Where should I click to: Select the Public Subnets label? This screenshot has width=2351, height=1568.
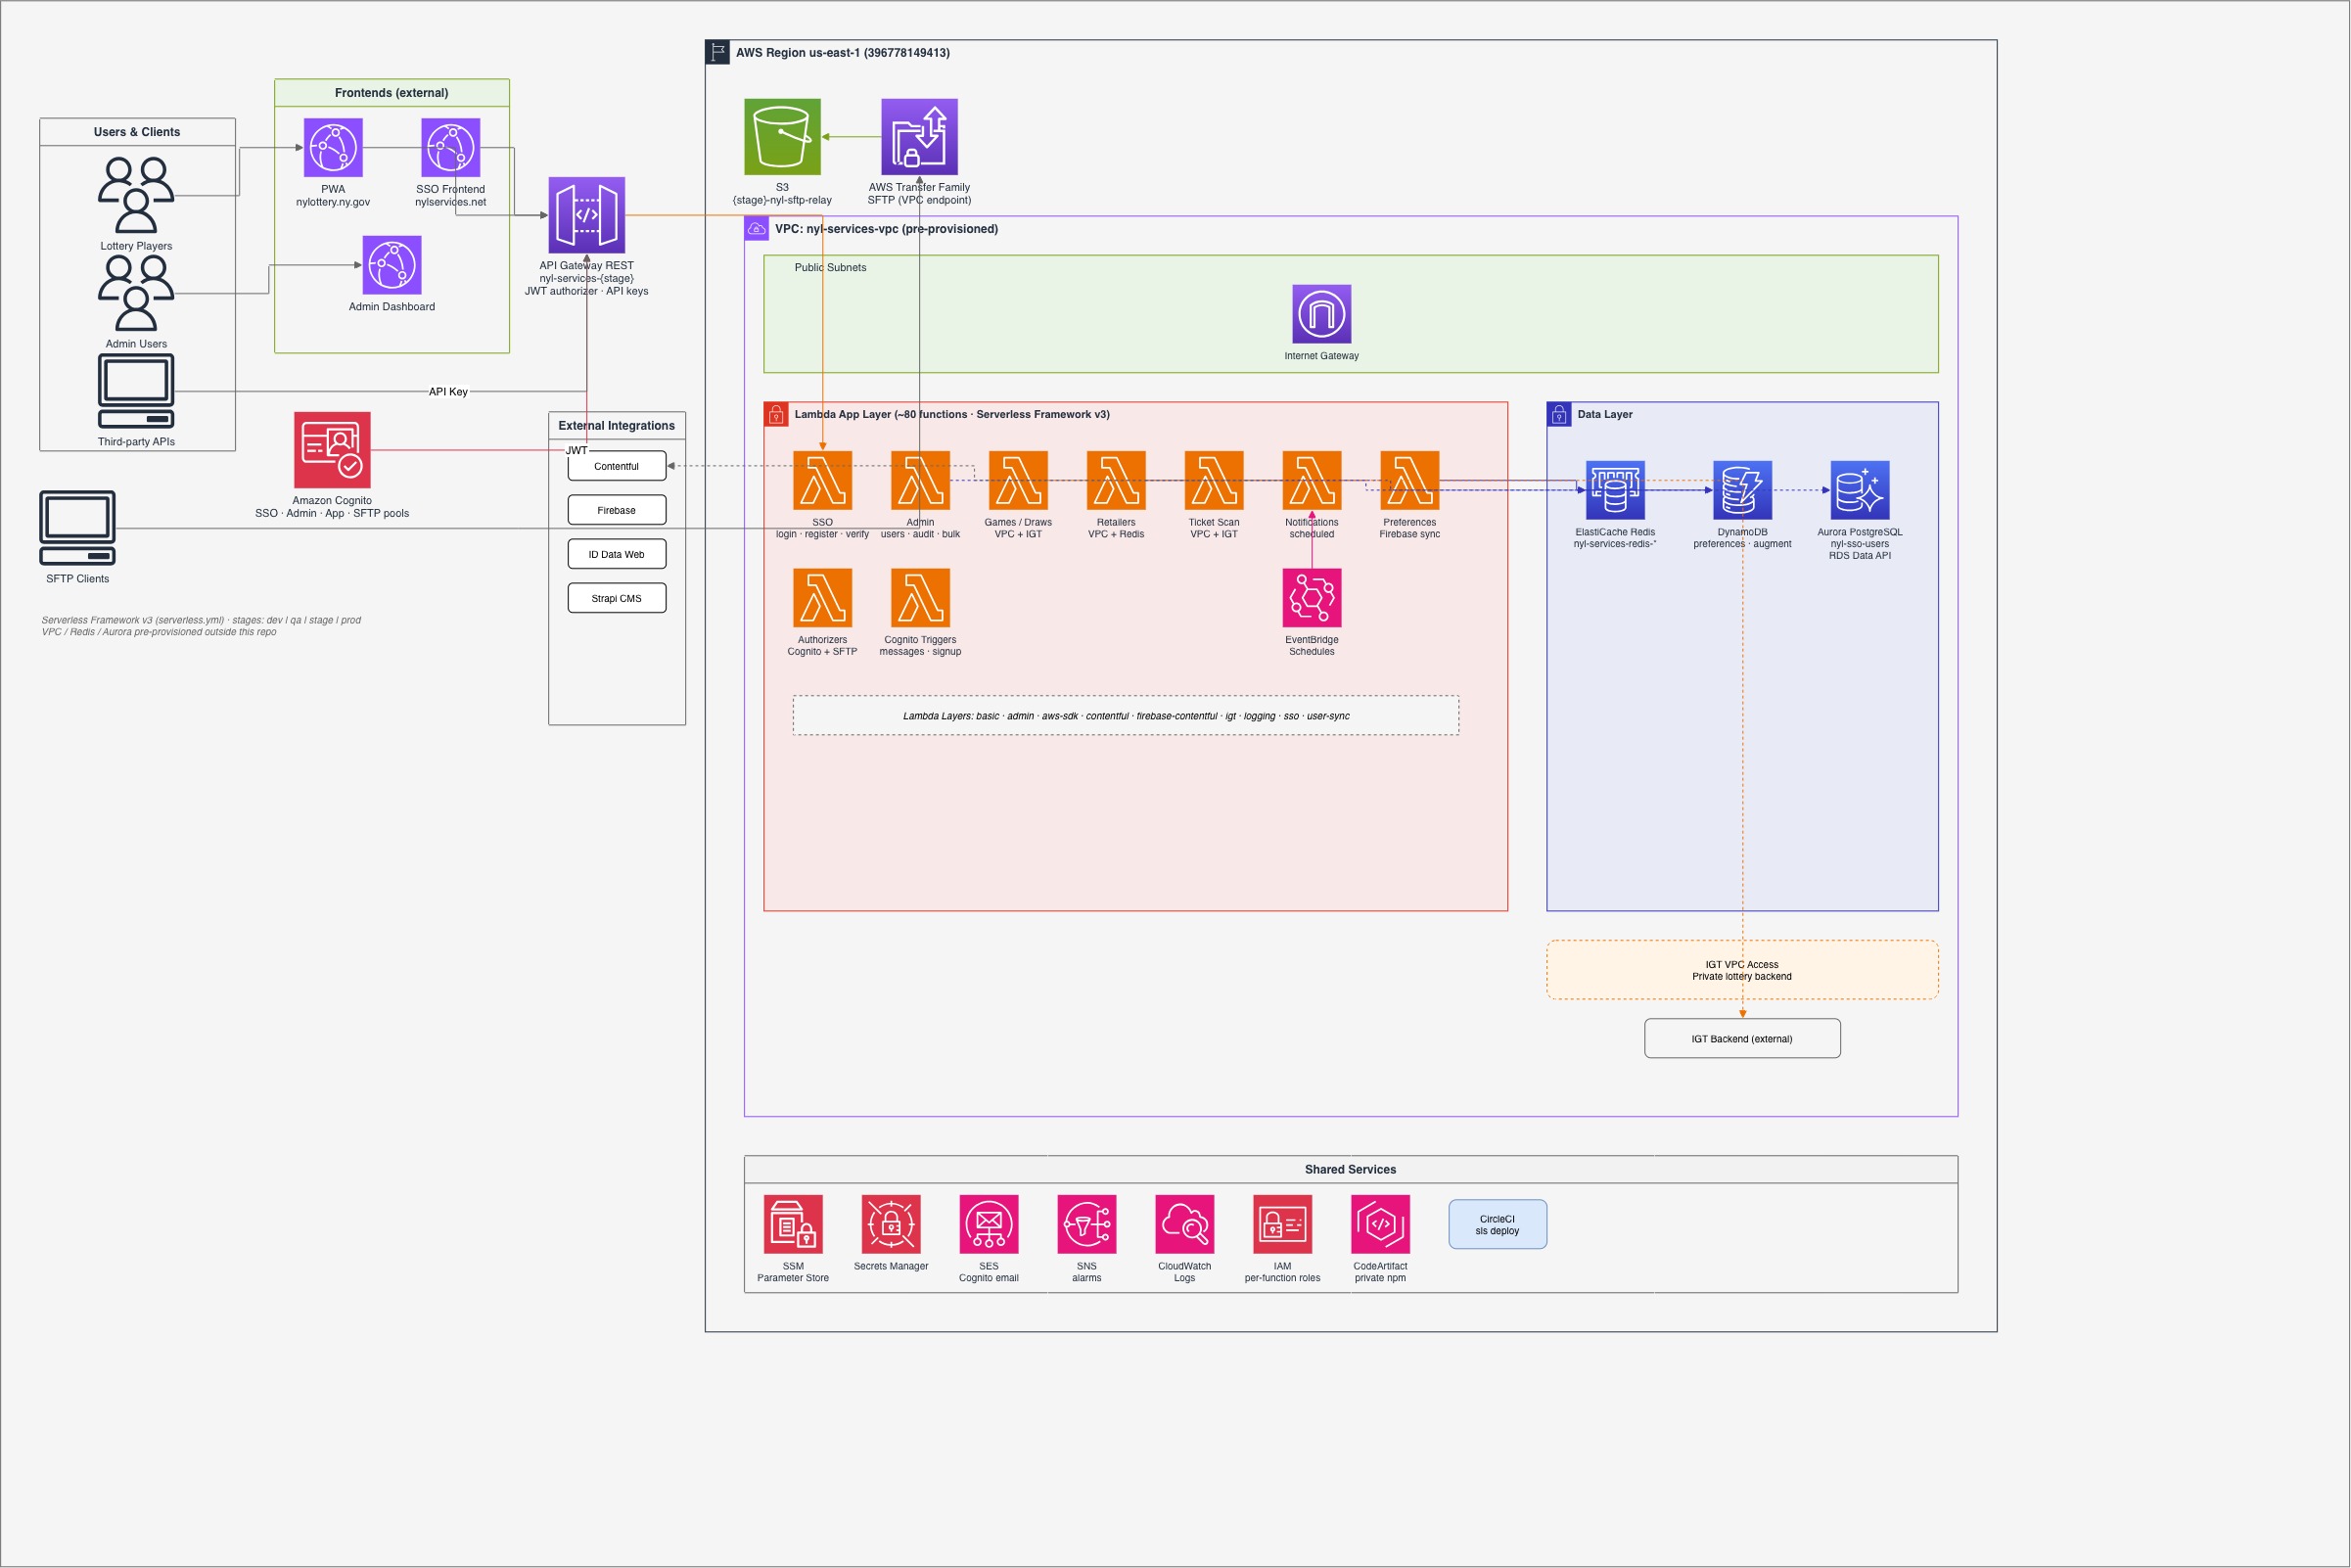click(830, 267)
